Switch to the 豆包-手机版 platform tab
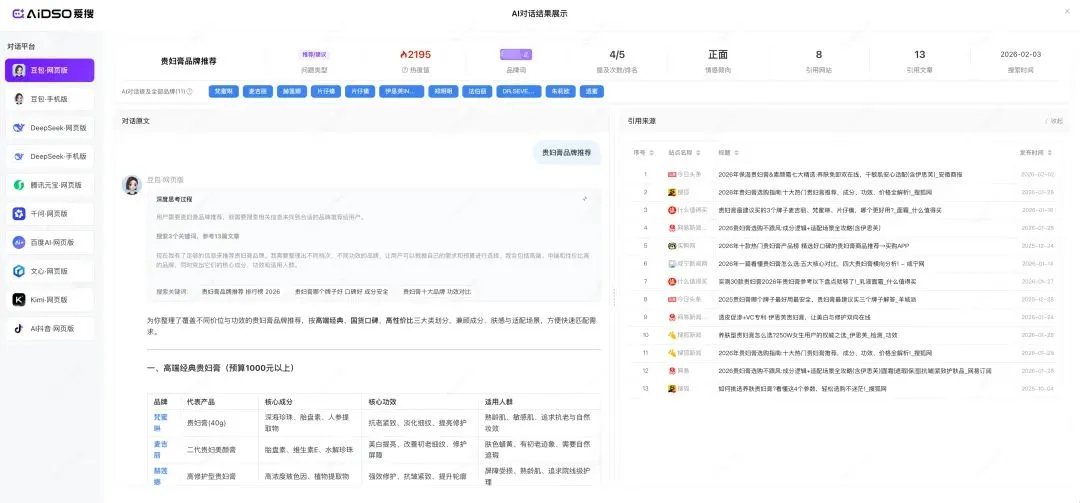The image size is (1080, 503). click(50, 99)
